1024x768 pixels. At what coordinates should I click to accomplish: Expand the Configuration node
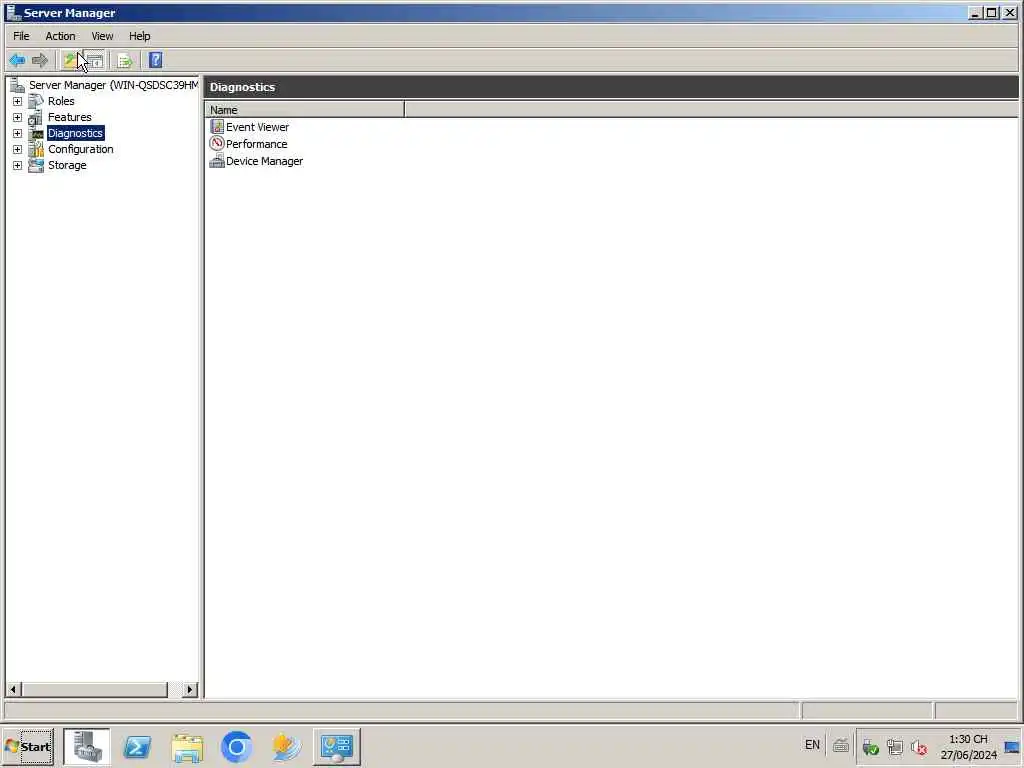pyautogui.click(x=18, y=150)
